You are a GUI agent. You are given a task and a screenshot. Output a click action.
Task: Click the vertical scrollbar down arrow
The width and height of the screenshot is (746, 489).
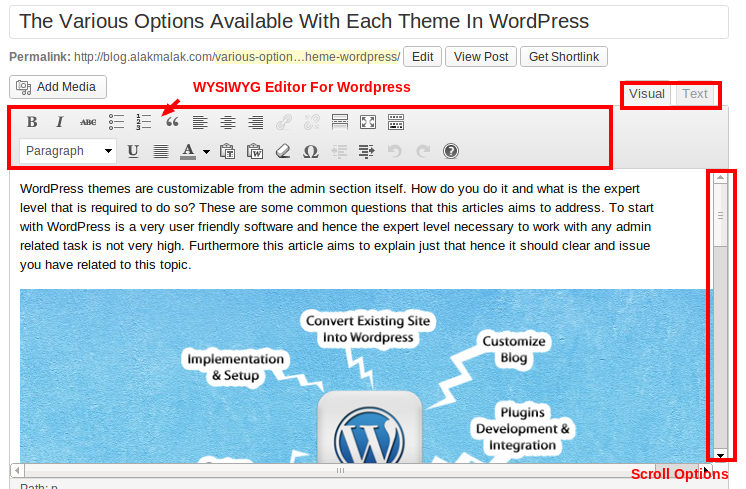721,455
